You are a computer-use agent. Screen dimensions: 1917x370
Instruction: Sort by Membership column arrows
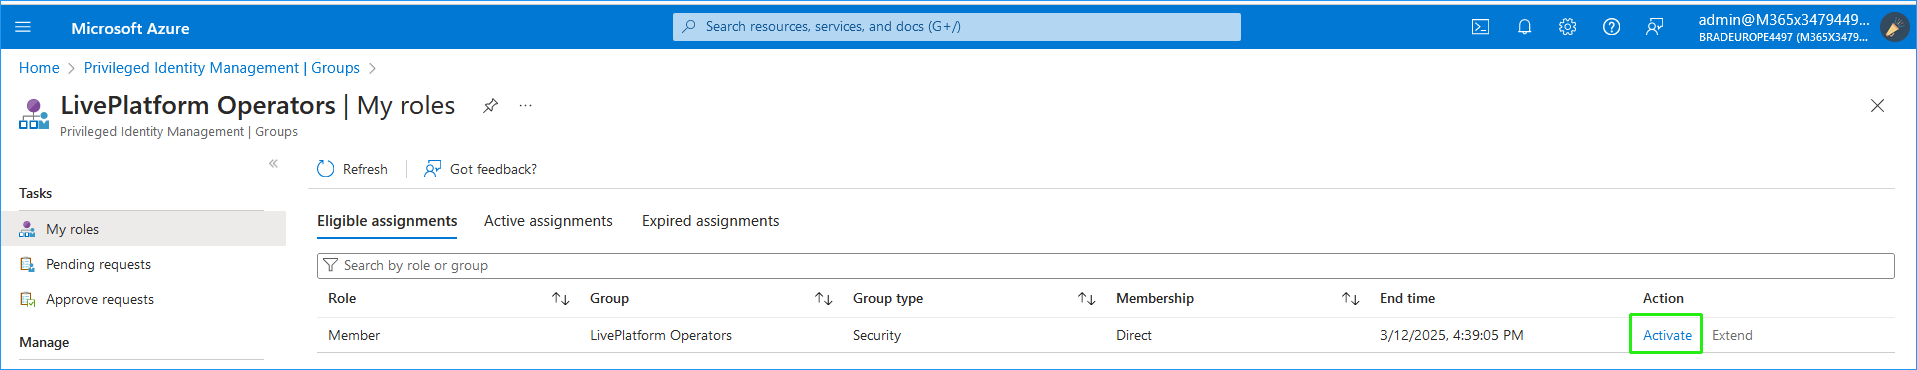1350,299
